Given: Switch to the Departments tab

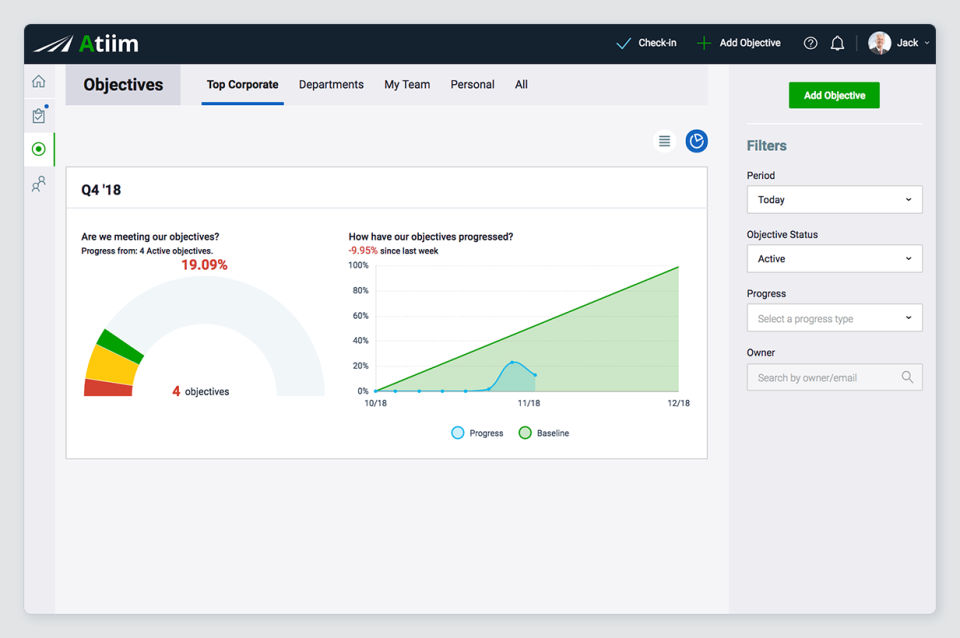Looking at the screenshot, I should pos(331,84).
